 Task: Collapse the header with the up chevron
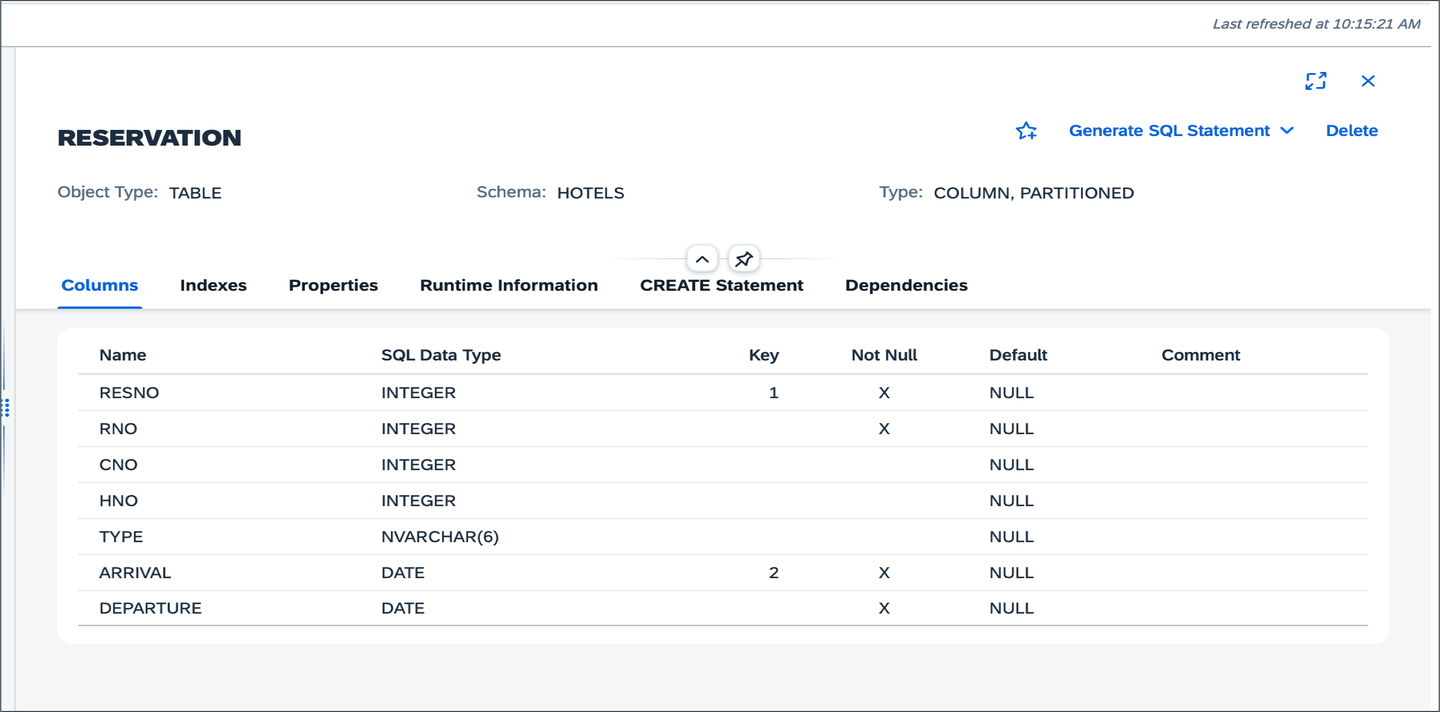pos(702,260)
